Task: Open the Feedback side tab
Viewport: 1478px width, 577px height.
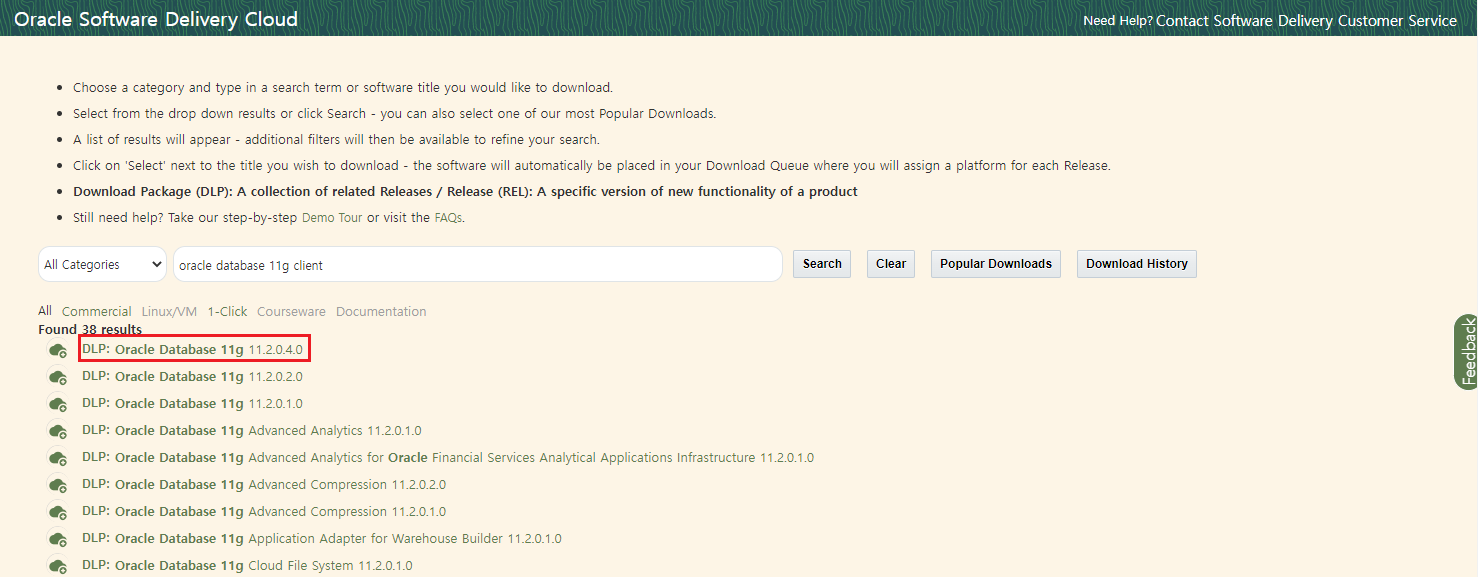Action: tap(1467, 351)
